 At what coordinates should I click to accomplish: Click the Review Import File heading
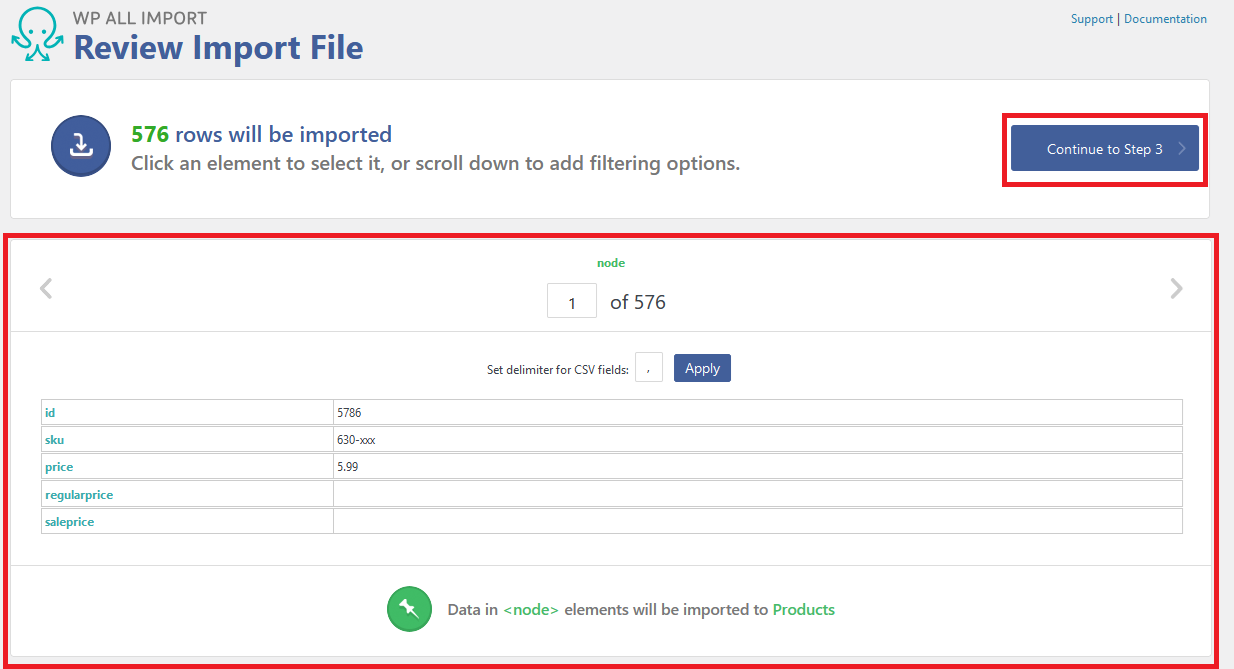click(x=218, y=47)
